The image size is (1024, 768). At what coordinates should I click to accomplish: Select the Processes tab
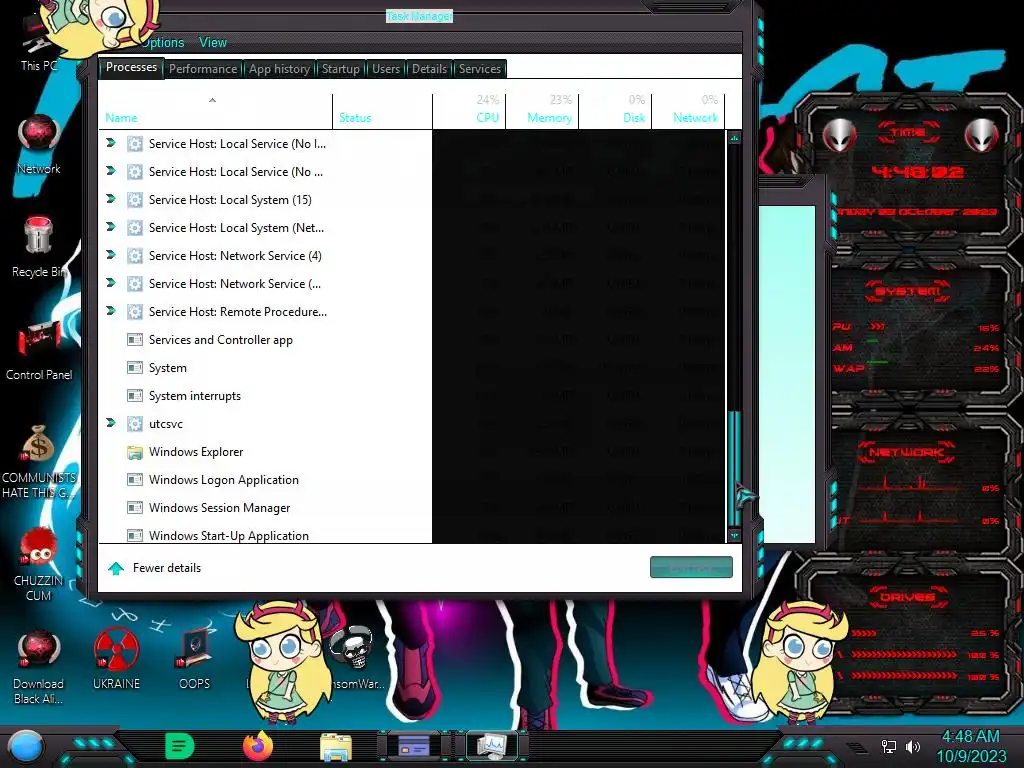(131, 67)
